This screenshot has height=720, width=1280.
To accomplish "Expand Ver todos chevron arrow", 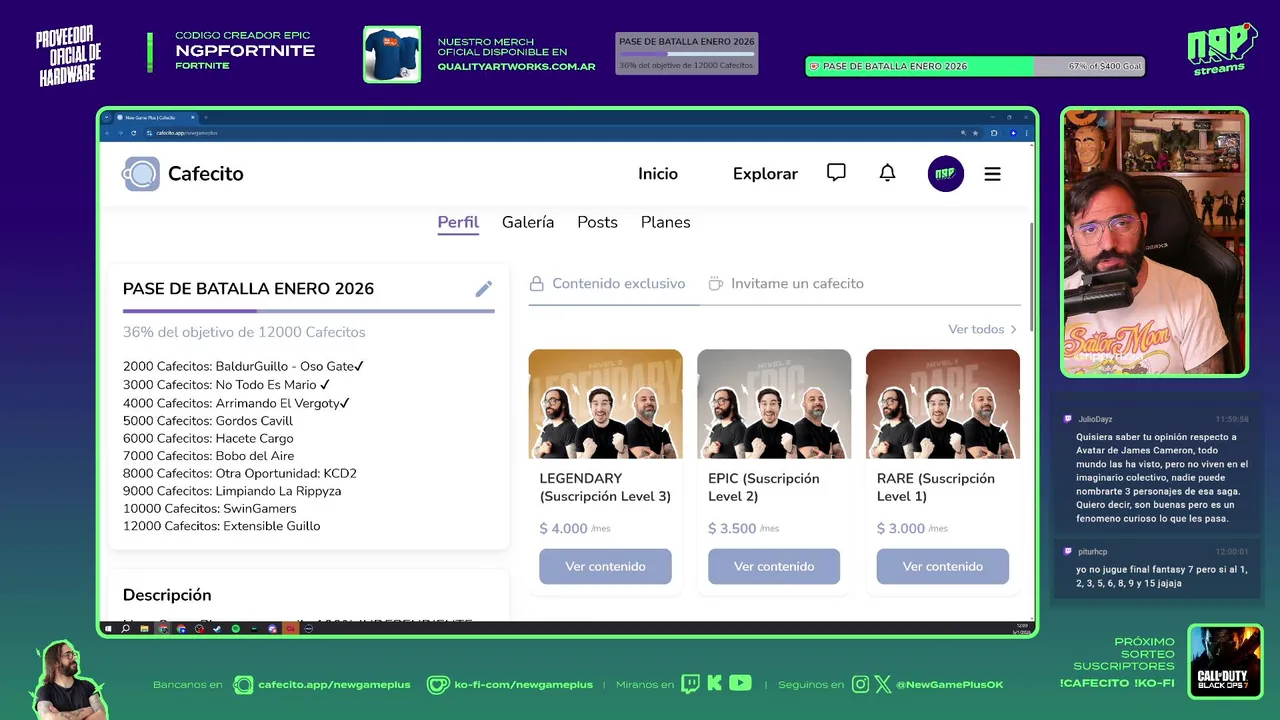I will click(1013, 329).
